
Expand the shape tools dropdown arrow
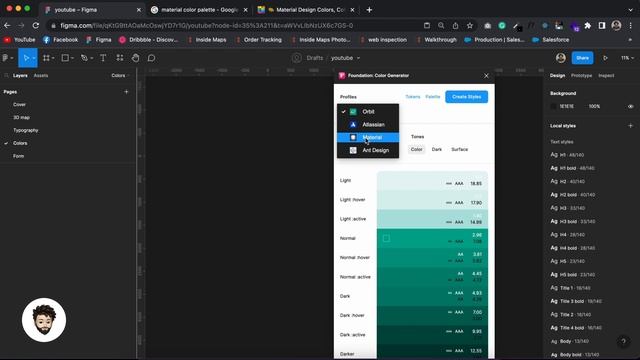click(x=72, y=58)
